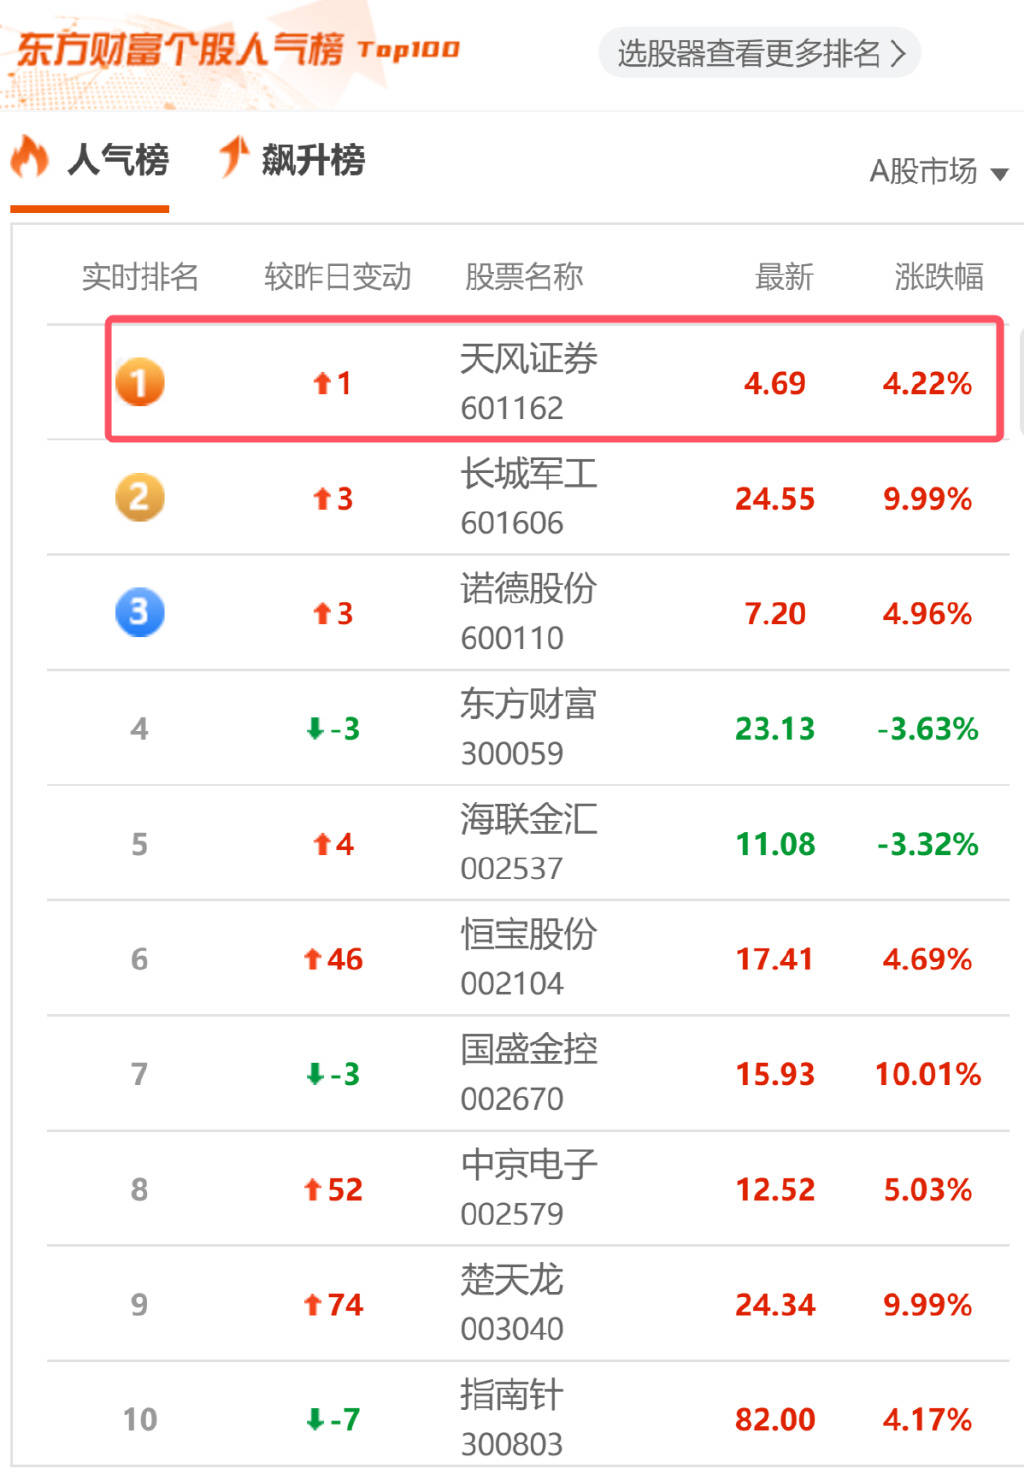The width and height of the screenshot is (1024, 1480).
Task: Select the gold number 1 rank badge
Action: point(139,382)
